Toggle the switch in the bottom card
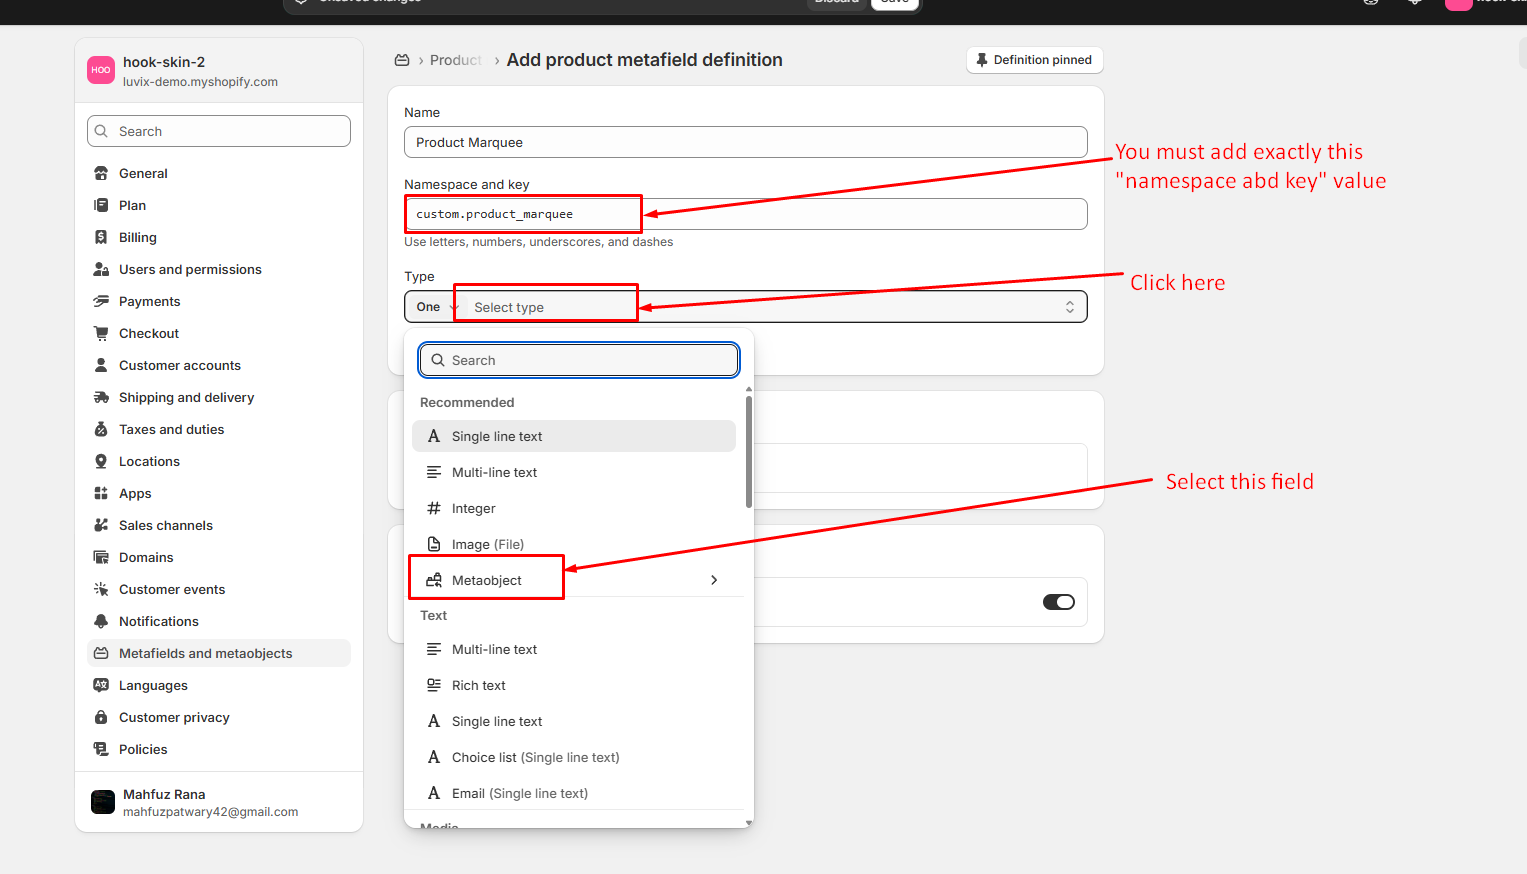The image size is (1527, 874). coord(1058,602)
